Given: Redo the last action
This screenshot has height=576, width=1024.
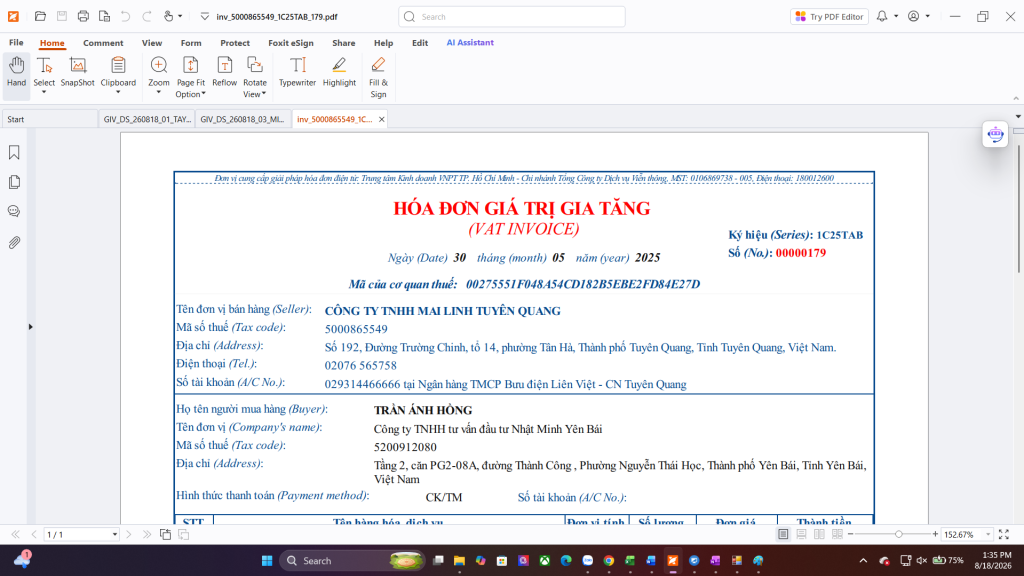Looking at the screenshot, I should tap(147, 16).
